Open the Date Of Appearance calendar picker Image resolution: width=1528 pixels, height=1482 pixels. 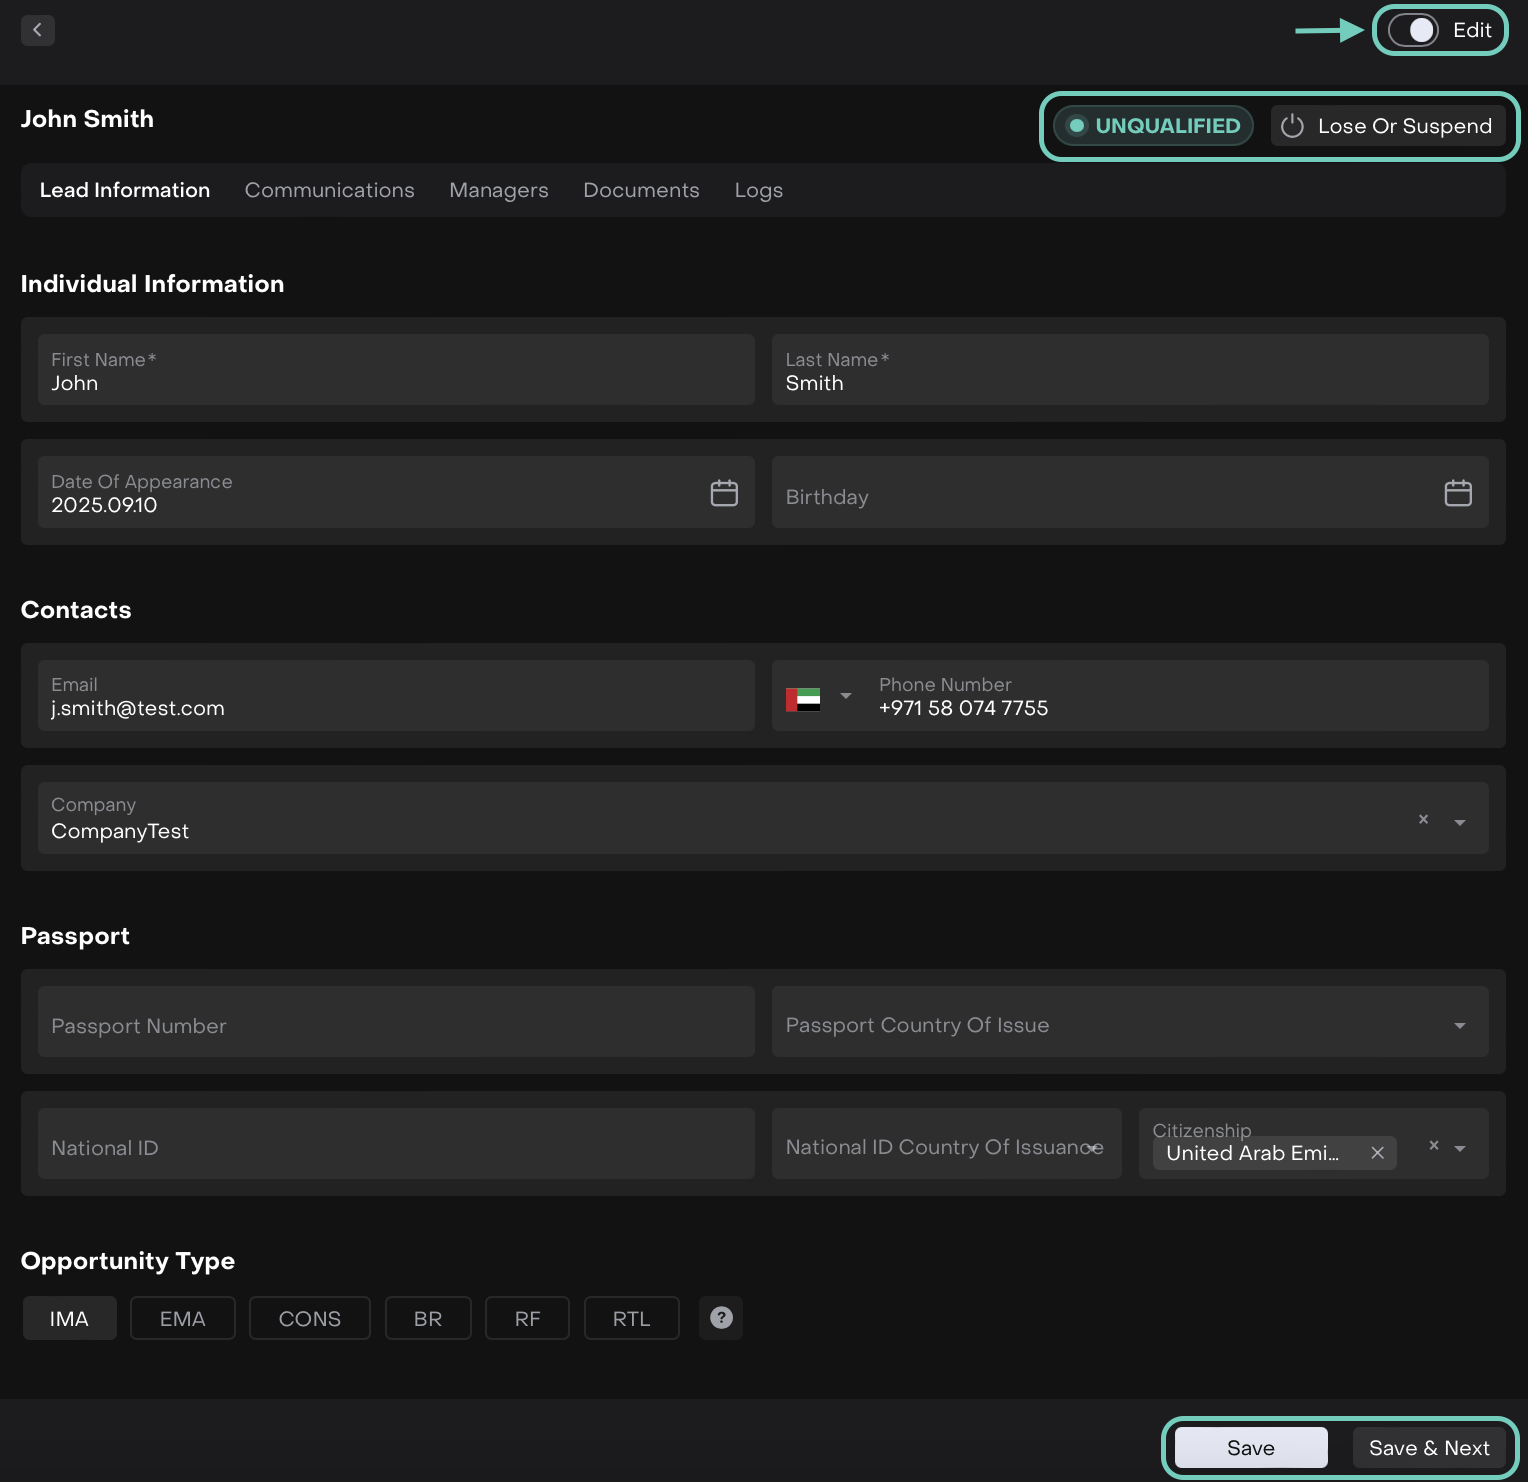724,493
